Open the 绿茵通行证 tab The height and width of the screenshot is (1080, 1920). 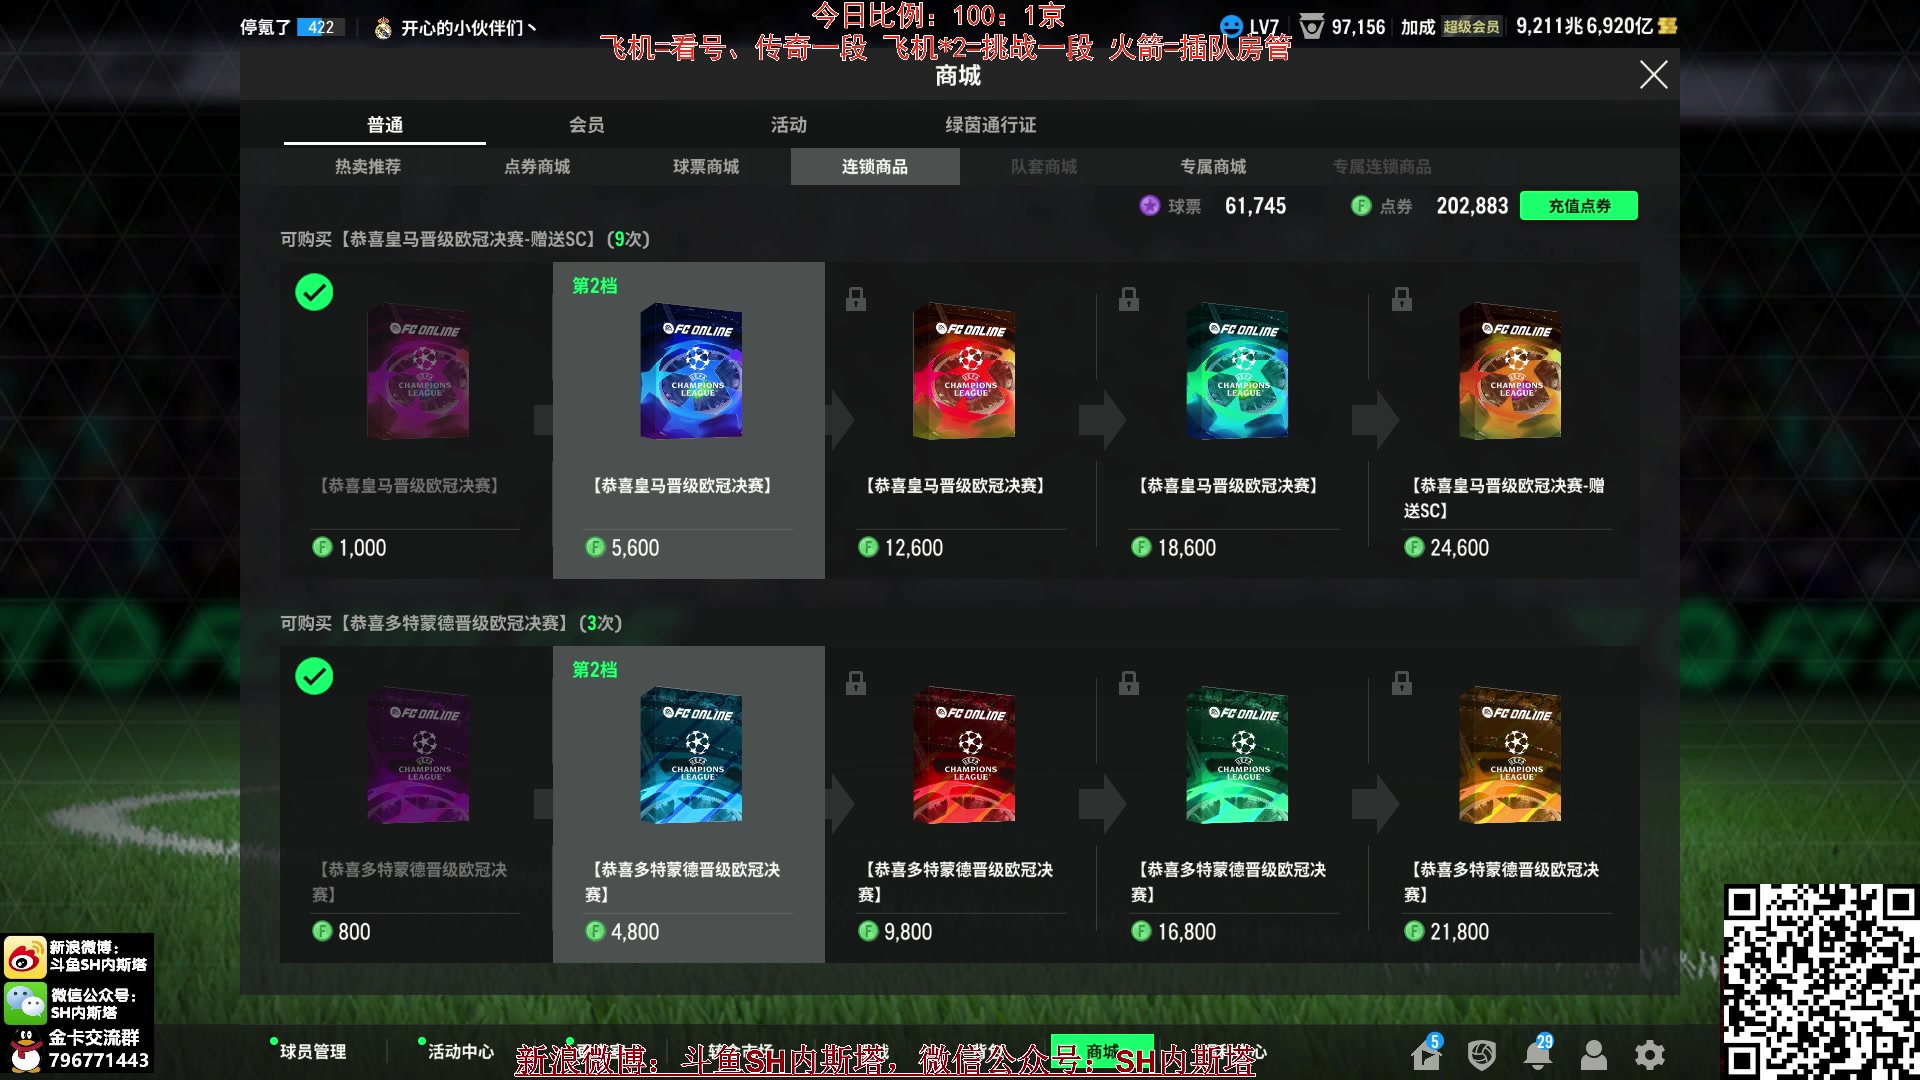(x=991, y=125)
